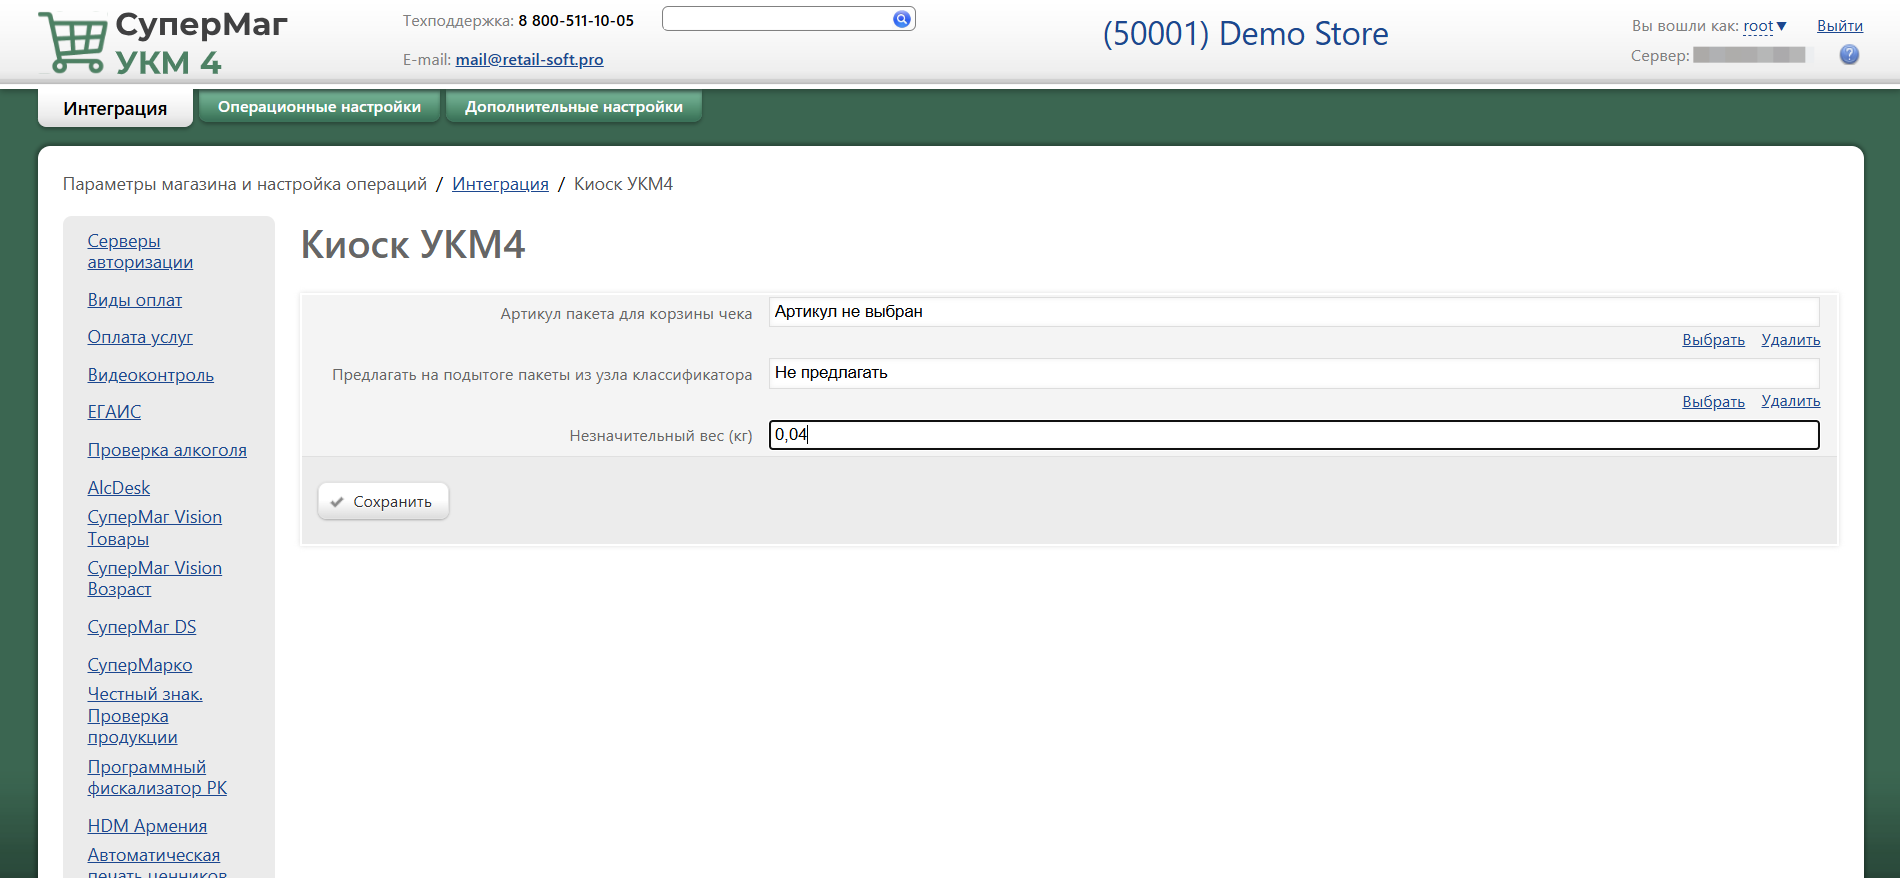
Task: Click Выбрать for the receipt bag article
Action: coord(1713,340)
